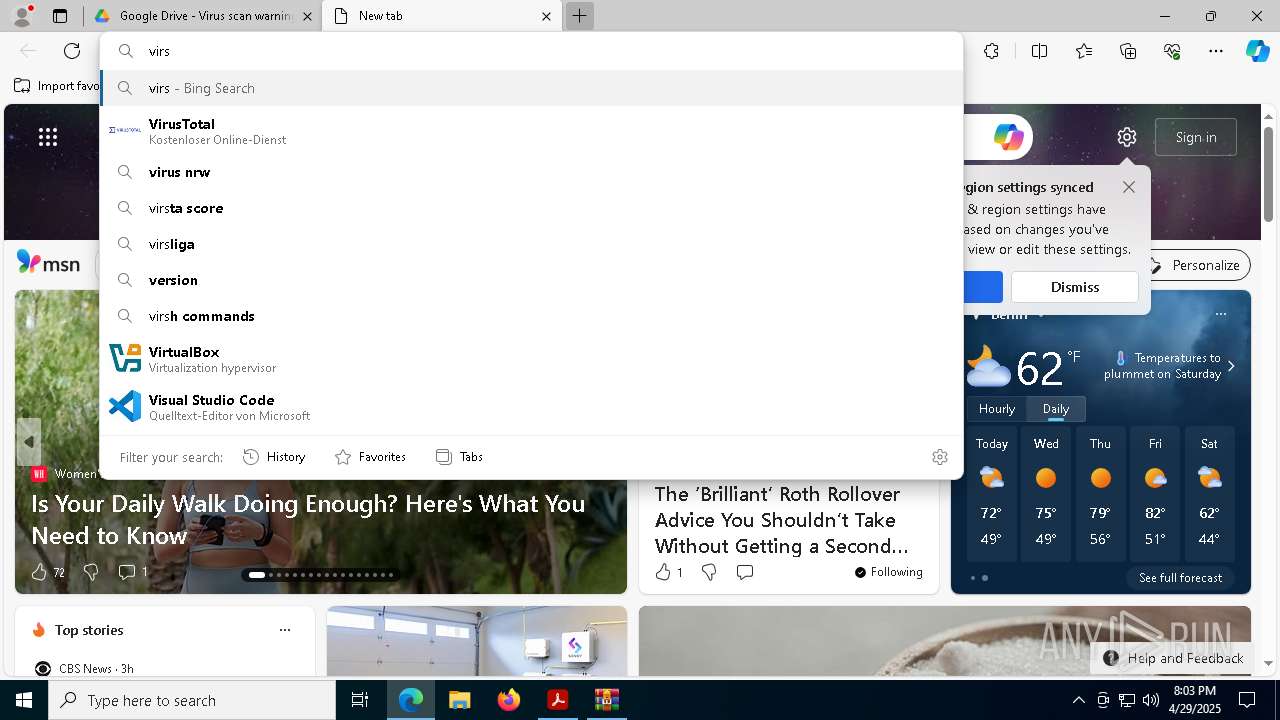Open the Copilot sidebar icon
This screenshot has height=720, width=1280.
tap(1257, 51)
